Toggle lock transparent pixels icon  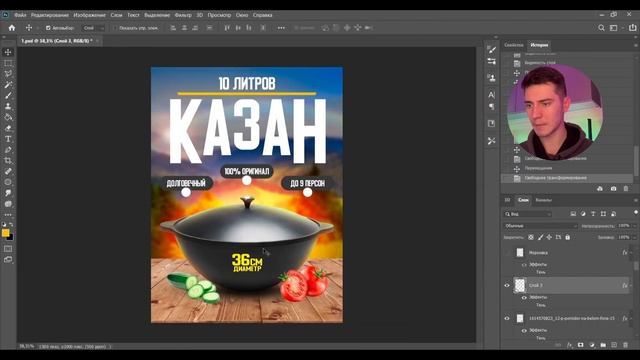[x=531, y=237]
